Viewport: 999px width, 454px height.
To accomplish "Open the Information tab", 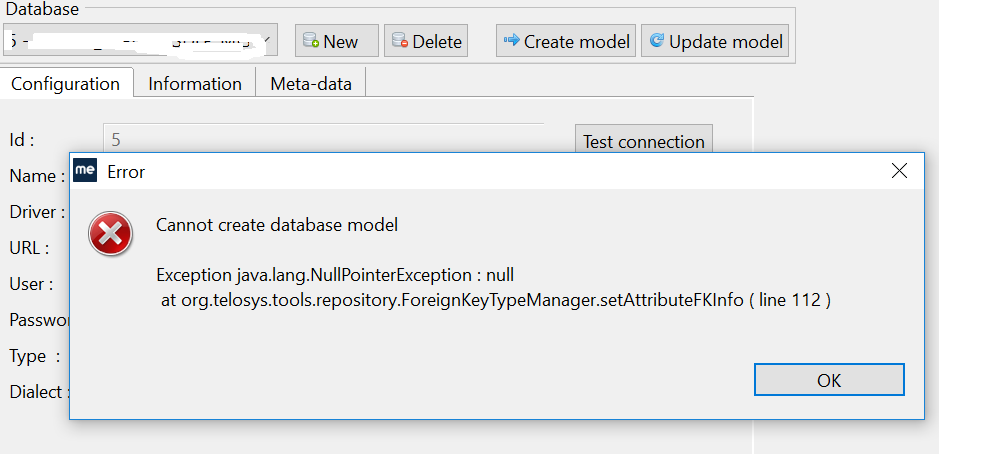I will click(x=195, y=84).
